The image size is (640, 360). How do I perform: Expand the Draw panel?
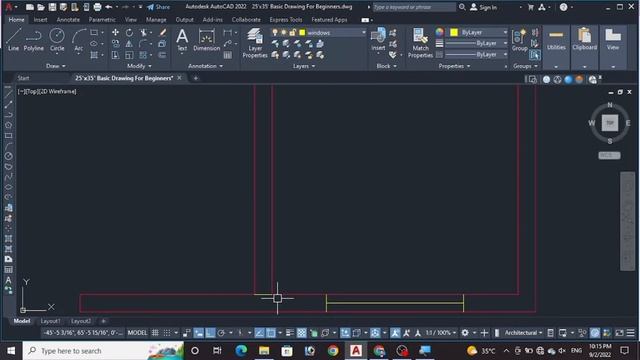click(56, 66)
